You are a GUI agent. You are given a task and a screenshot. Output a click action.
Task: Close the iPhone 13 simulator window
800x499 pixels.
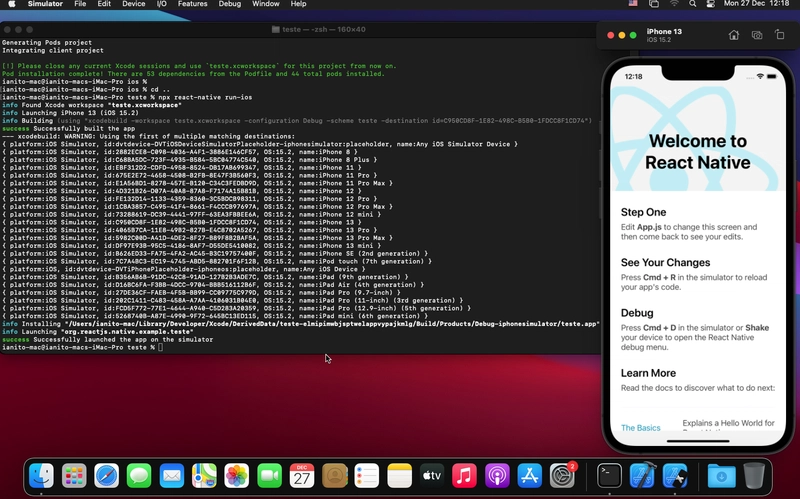pos(610,35)
